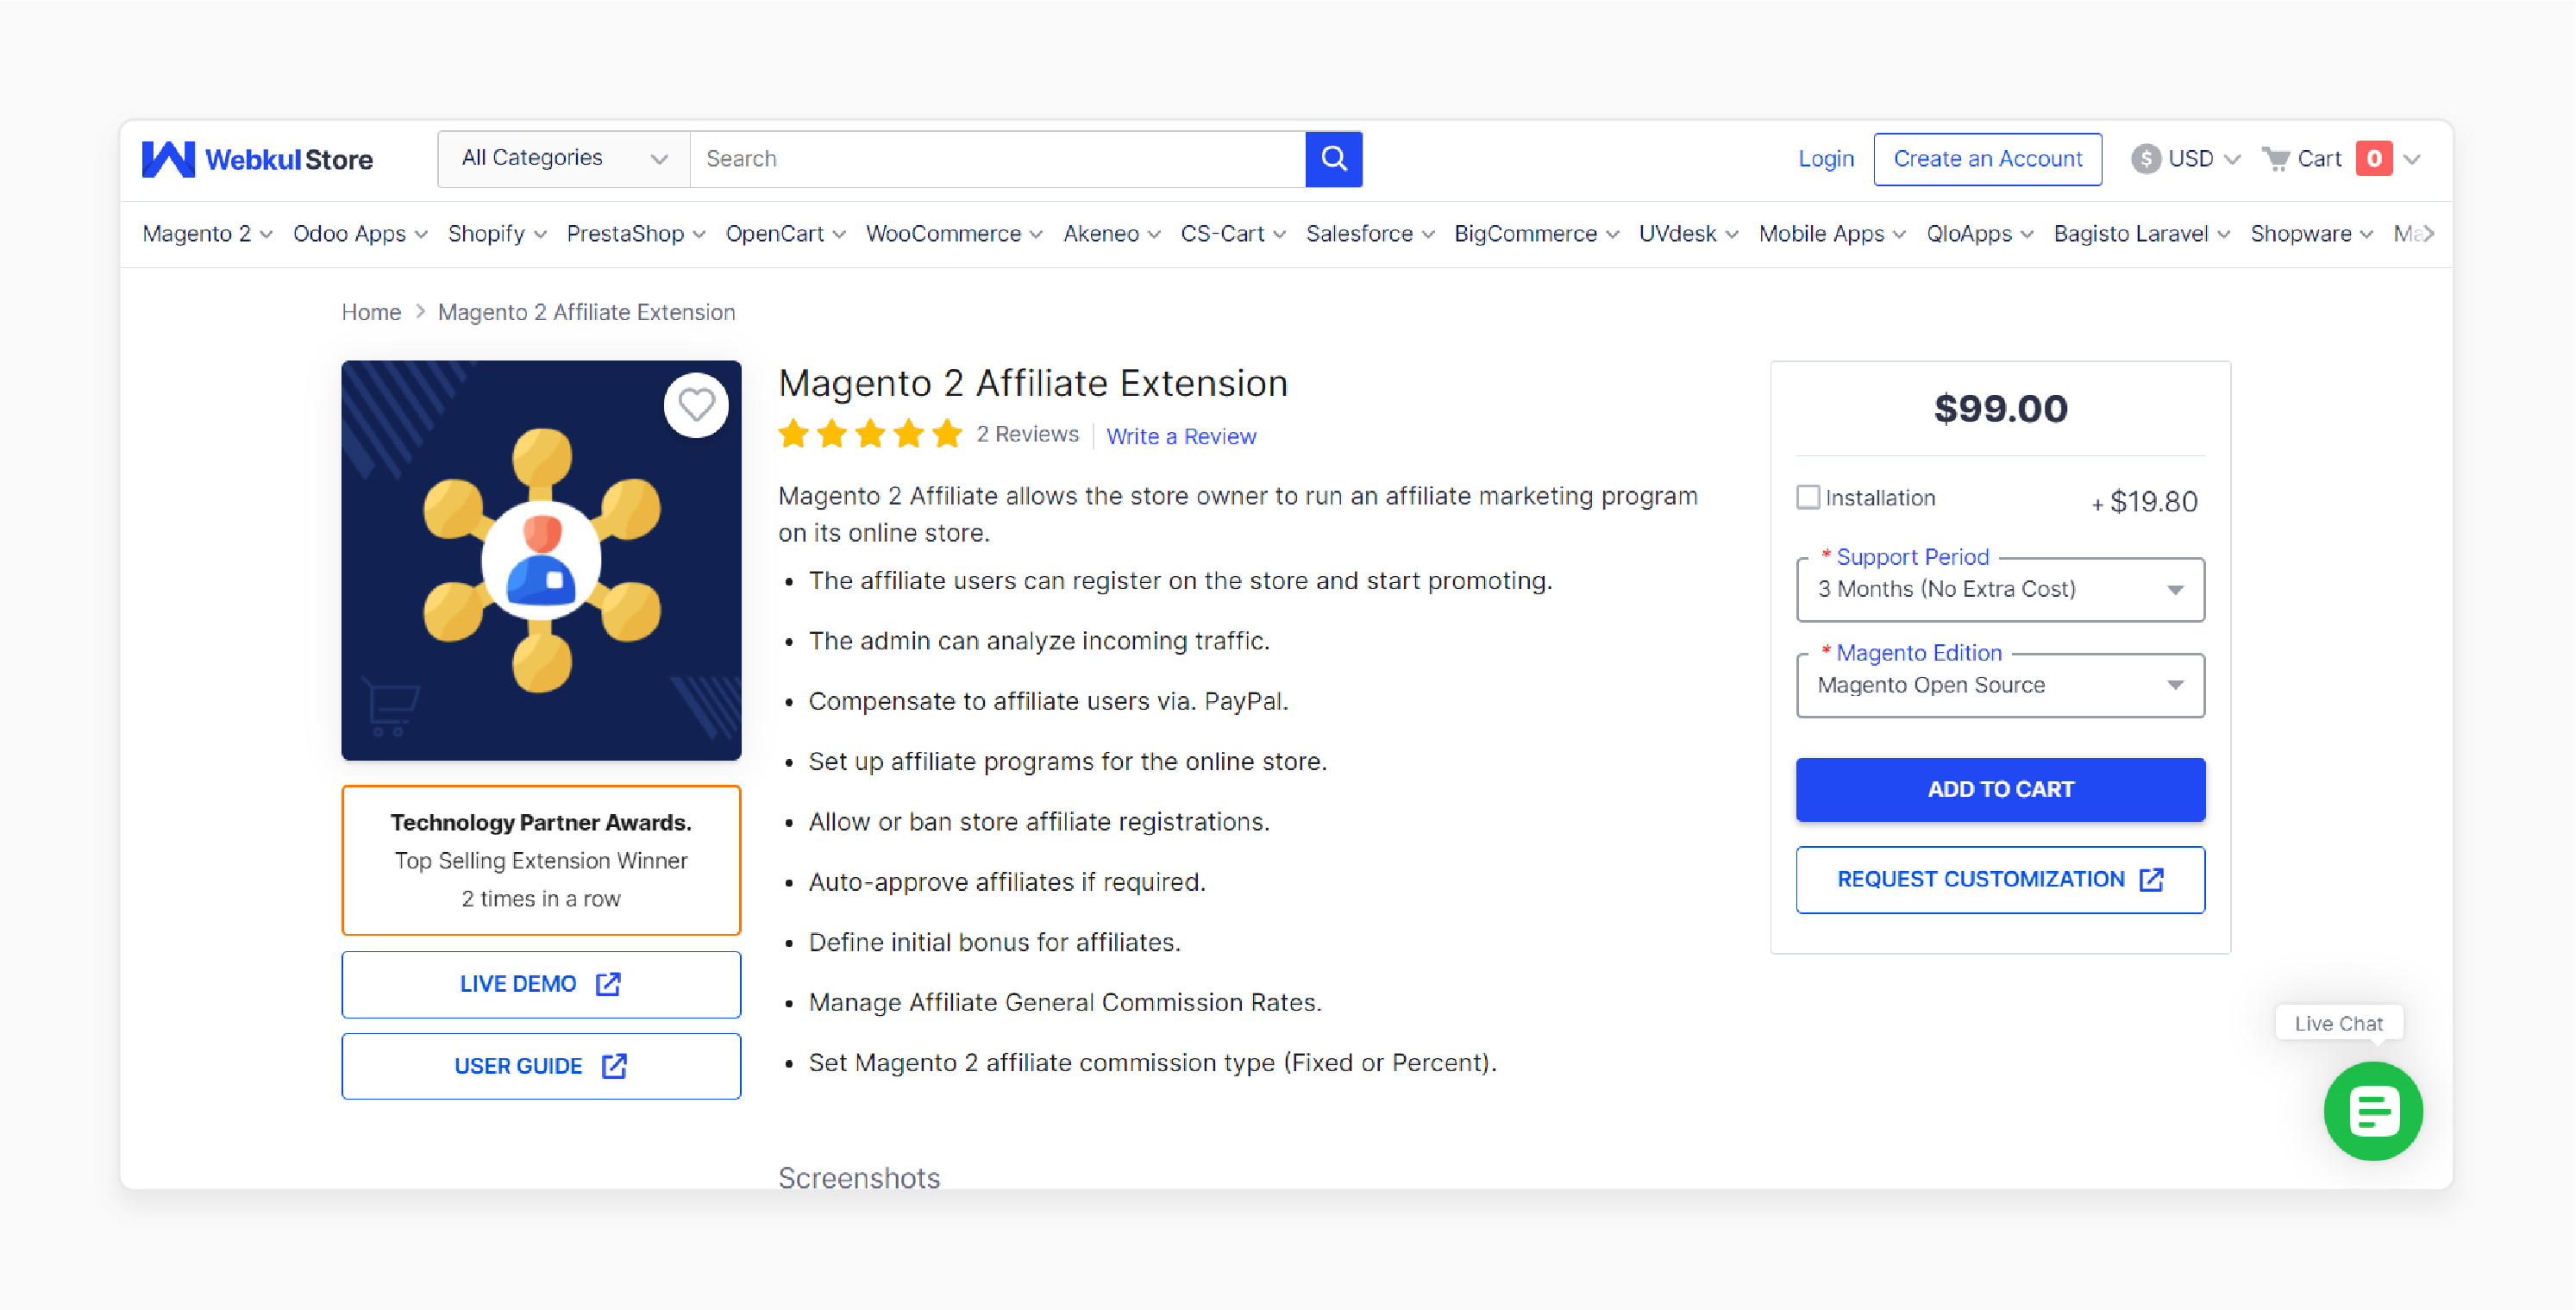This screenshot has width=2576, height=1310.
Task: Open the Support Period dropdown
Action: pyautogui.click(x=2000, y=589)
